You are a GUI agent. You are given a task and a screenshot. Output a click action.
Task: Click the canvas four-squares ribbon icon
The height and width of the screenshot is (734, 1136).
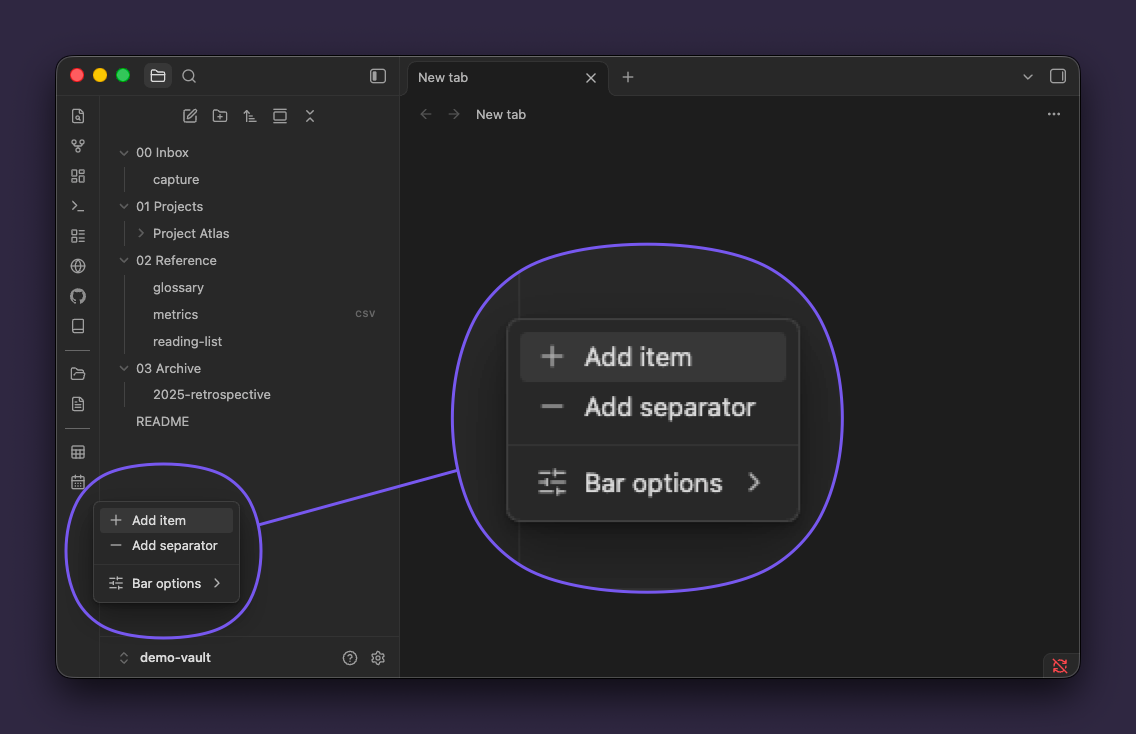coord(78,176)
